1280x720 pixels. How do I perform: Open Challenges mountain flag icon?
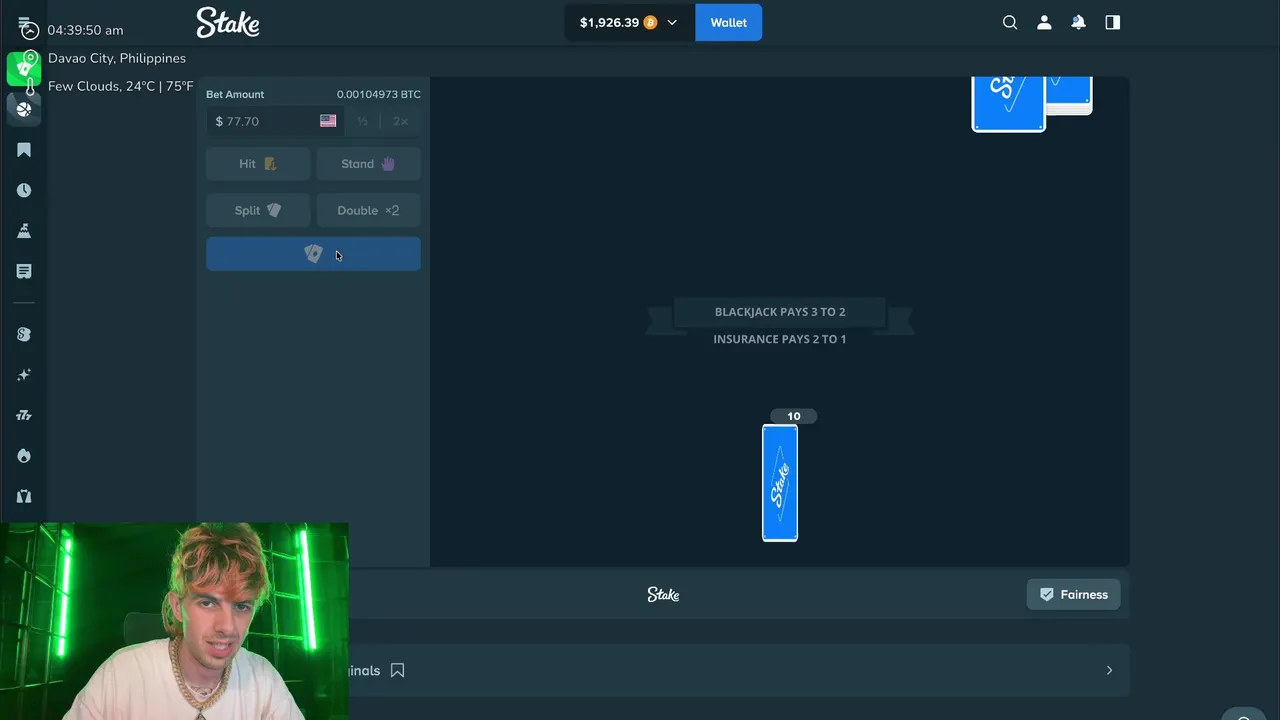coord(24,231)
